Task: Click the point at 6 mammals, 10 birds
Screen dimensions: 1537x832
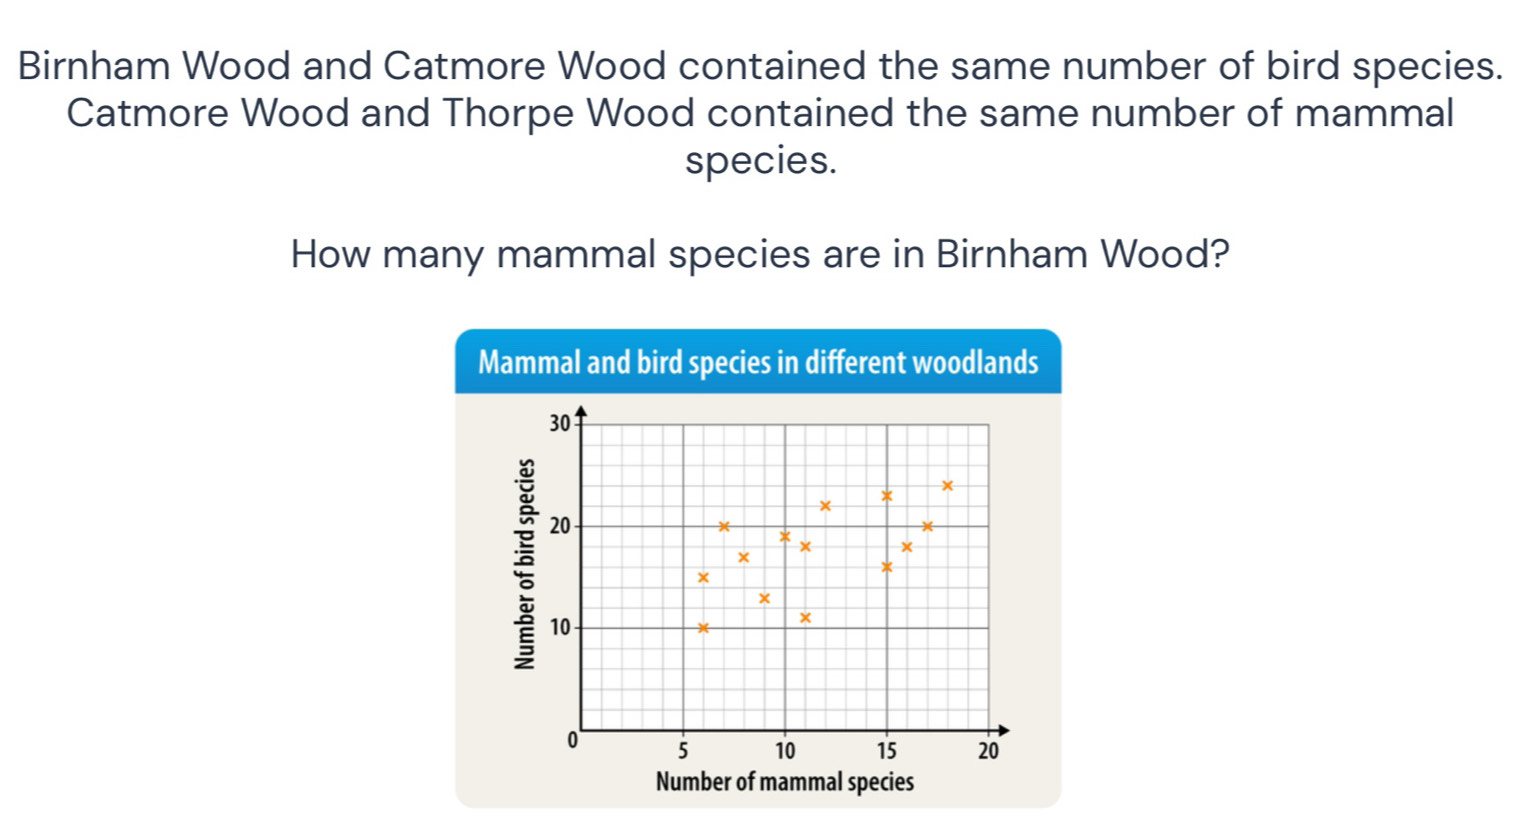Action: [x=703, y=628]
